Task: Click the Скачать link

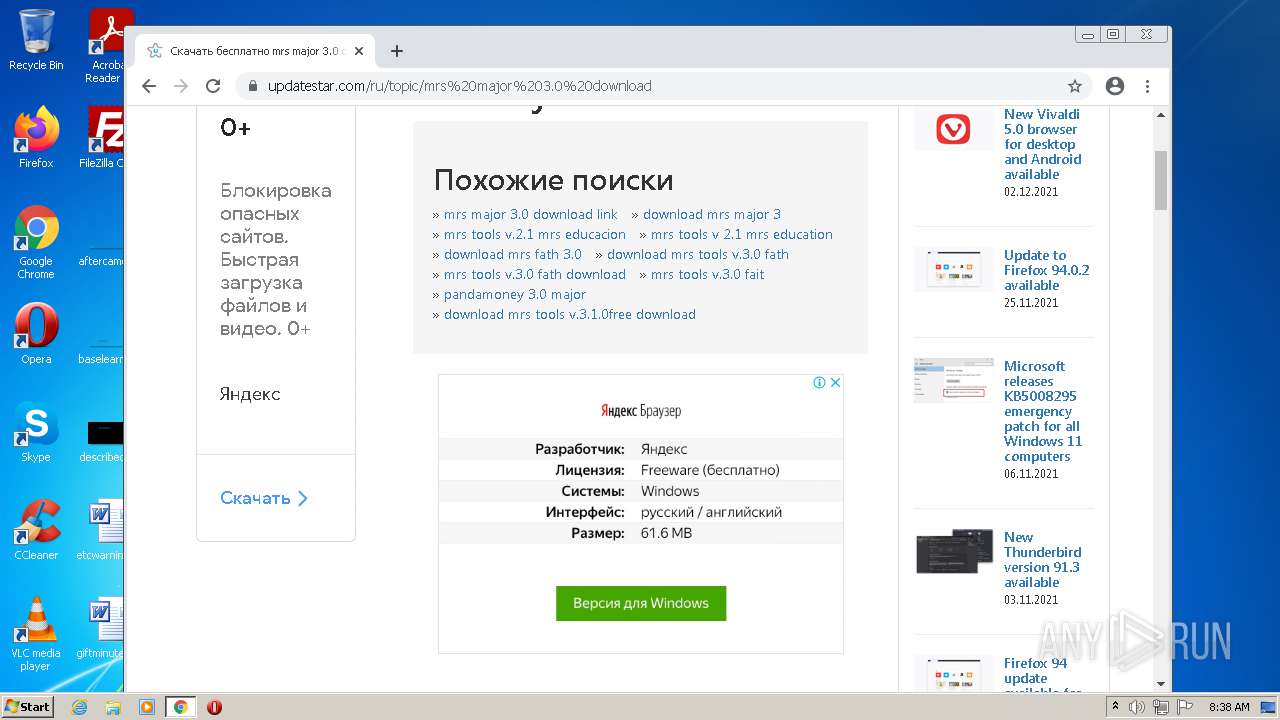Action: (264, 498)
